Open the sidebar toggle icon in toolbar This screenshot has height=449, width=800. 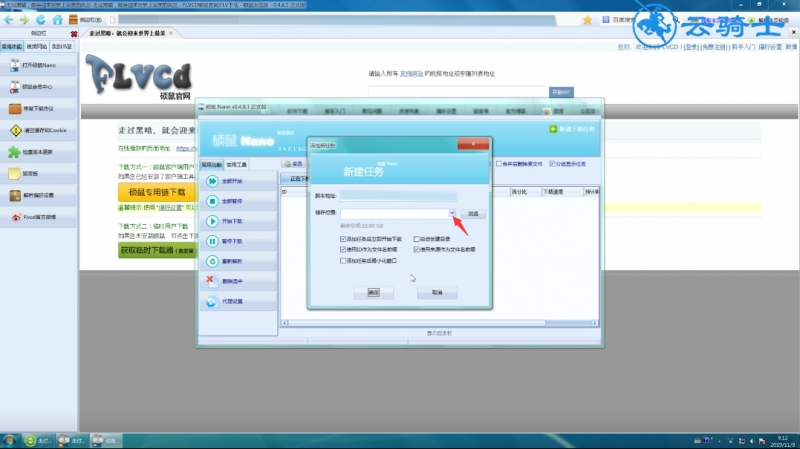coord(73,19)
